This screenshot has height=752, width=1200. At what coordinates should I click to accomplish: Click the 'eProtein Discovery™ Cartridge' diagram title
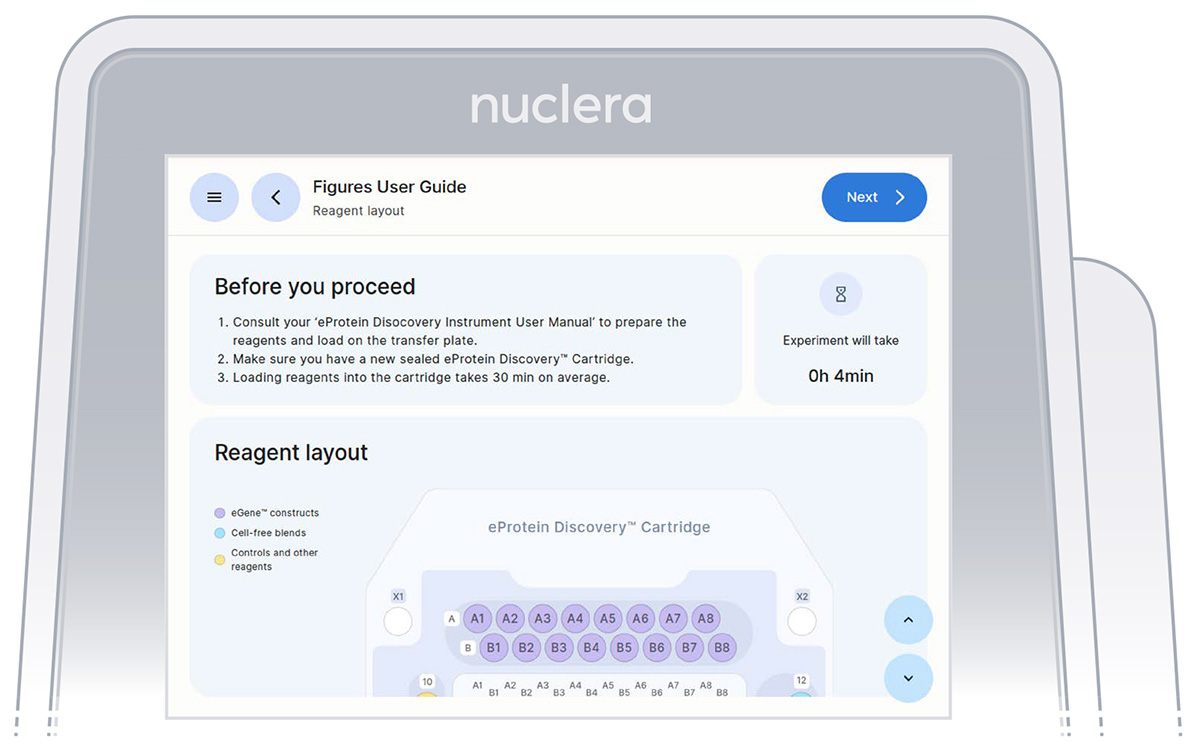(x=599, y=527)
